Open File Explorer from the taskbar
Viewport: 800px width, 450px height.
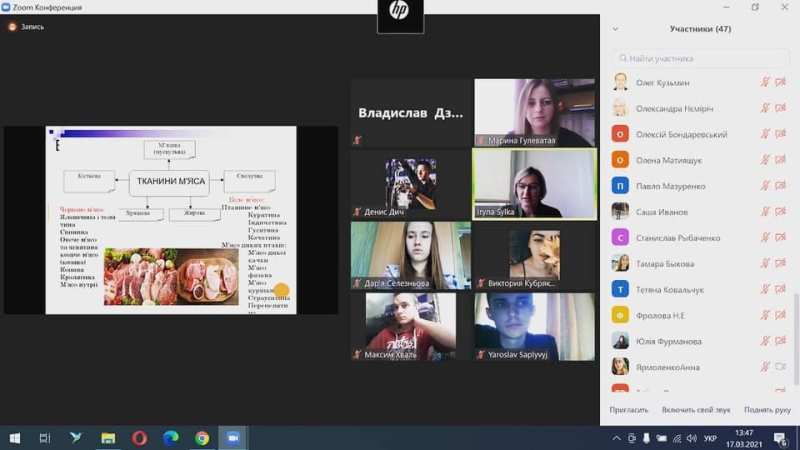(108, 438)
